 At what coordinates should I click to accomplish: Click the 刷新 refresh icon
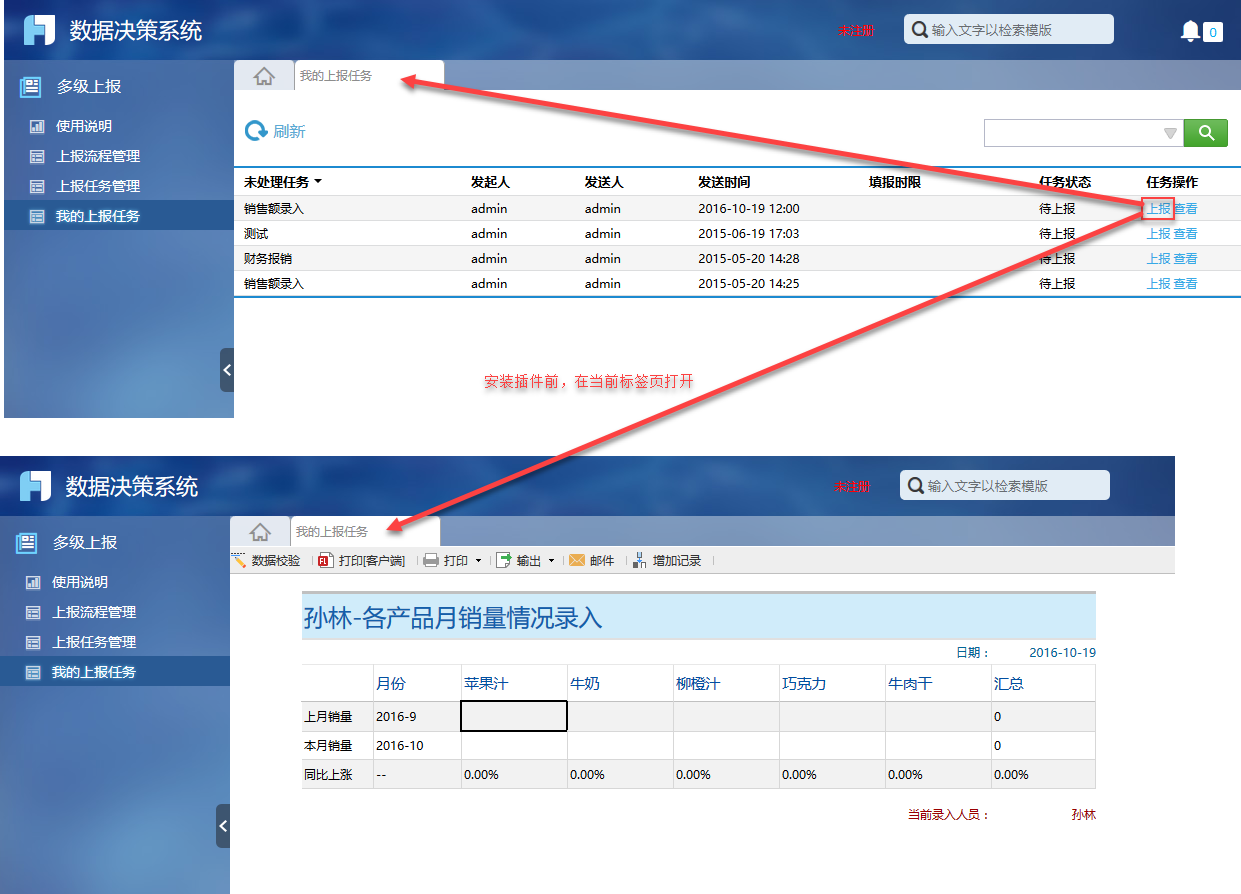tap(257, 131)
